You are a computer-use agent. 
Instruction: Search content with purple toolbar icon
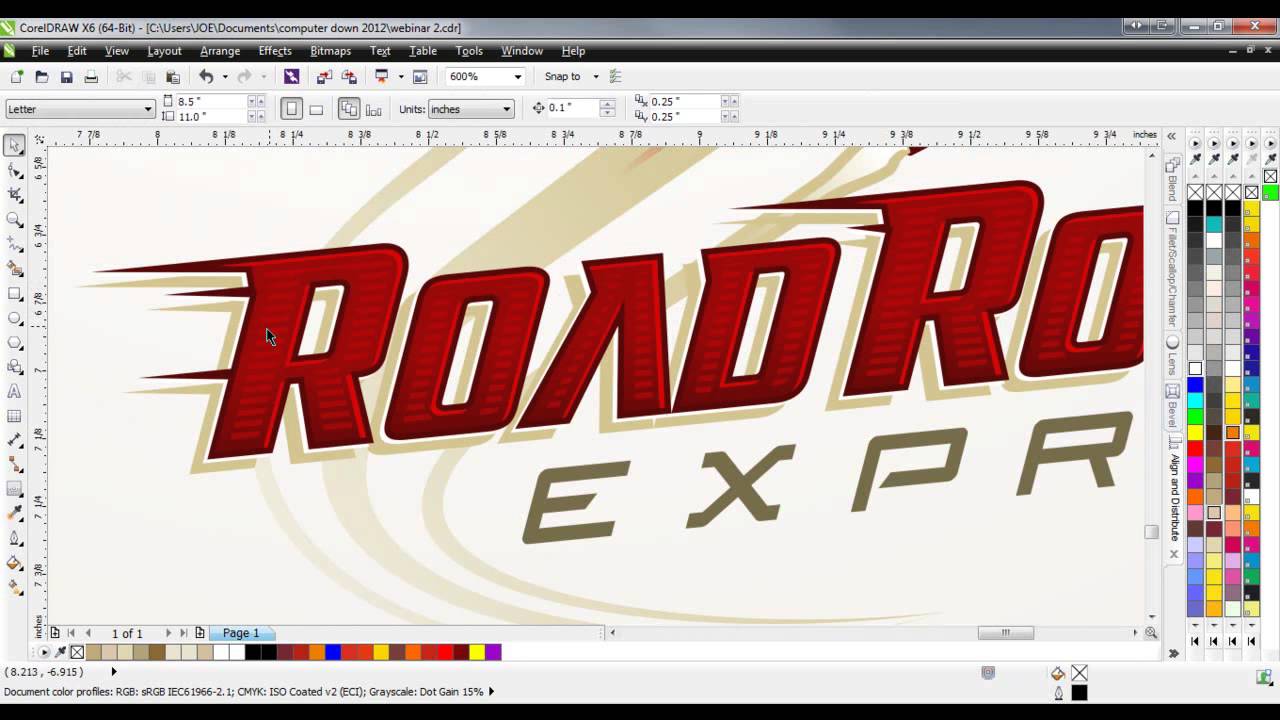click(x=291, y=76)
